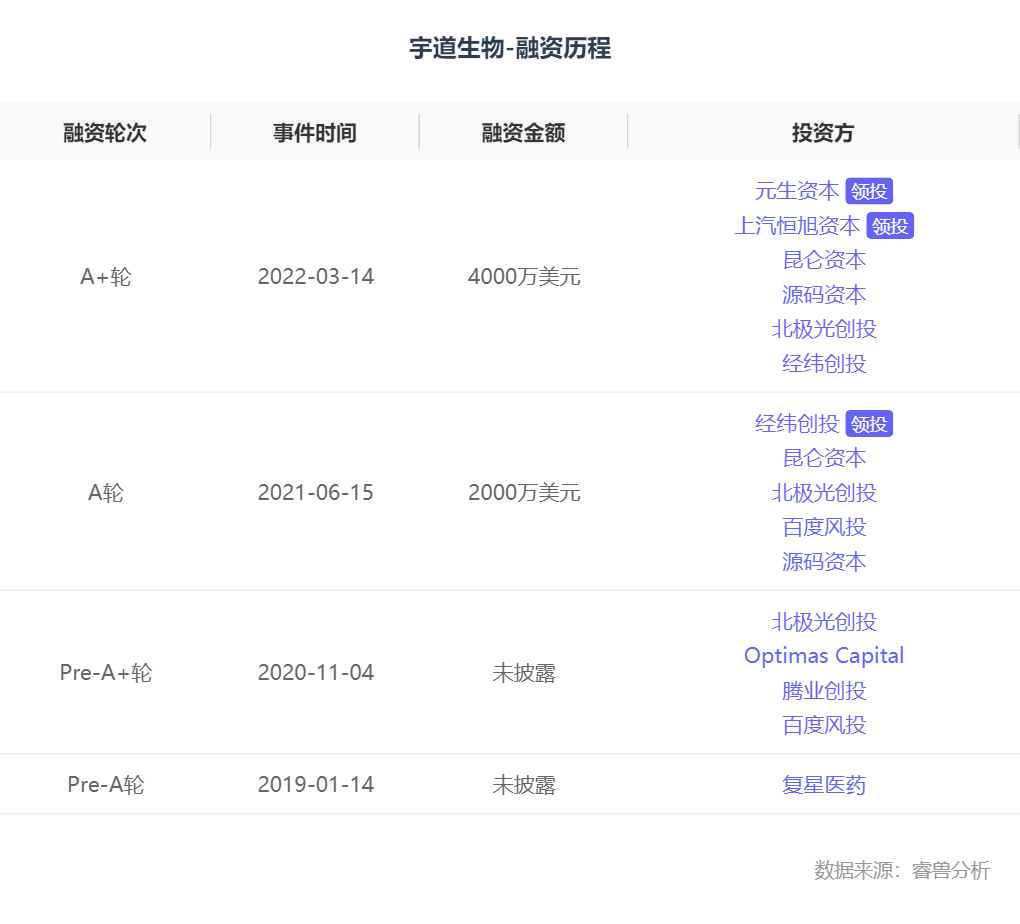The width and height of the screenshot is (1020, 924).
Task: Open the 复星医药 investor link
Action: tap(824, 785)
